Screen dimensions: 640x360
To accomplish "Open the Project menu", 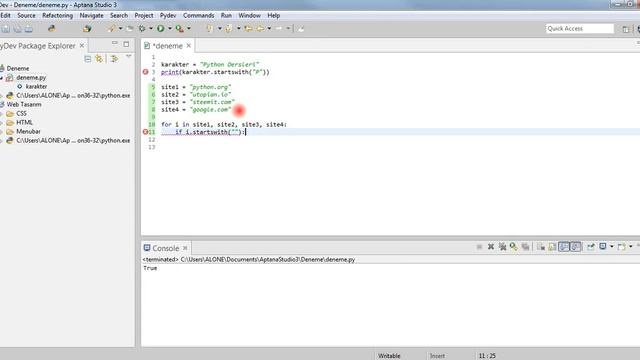I will 144,16.
